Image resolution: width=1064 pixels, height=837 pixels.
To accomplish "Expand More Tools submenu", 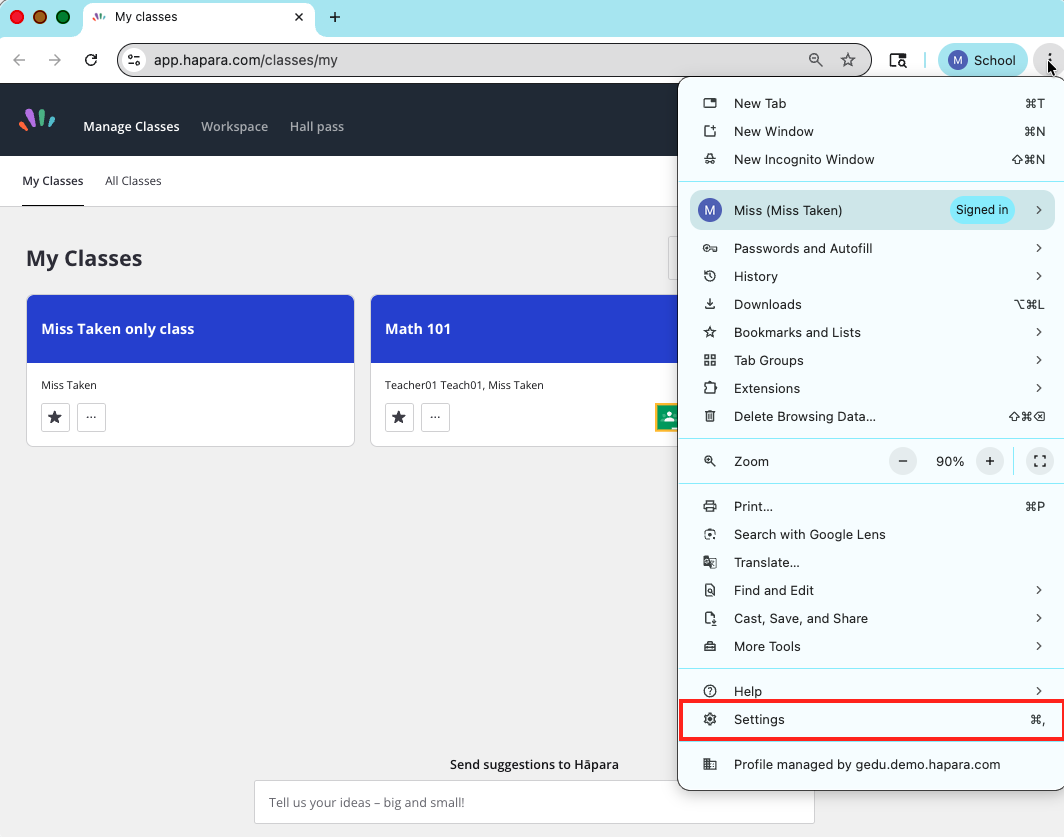I will (871, 647).
